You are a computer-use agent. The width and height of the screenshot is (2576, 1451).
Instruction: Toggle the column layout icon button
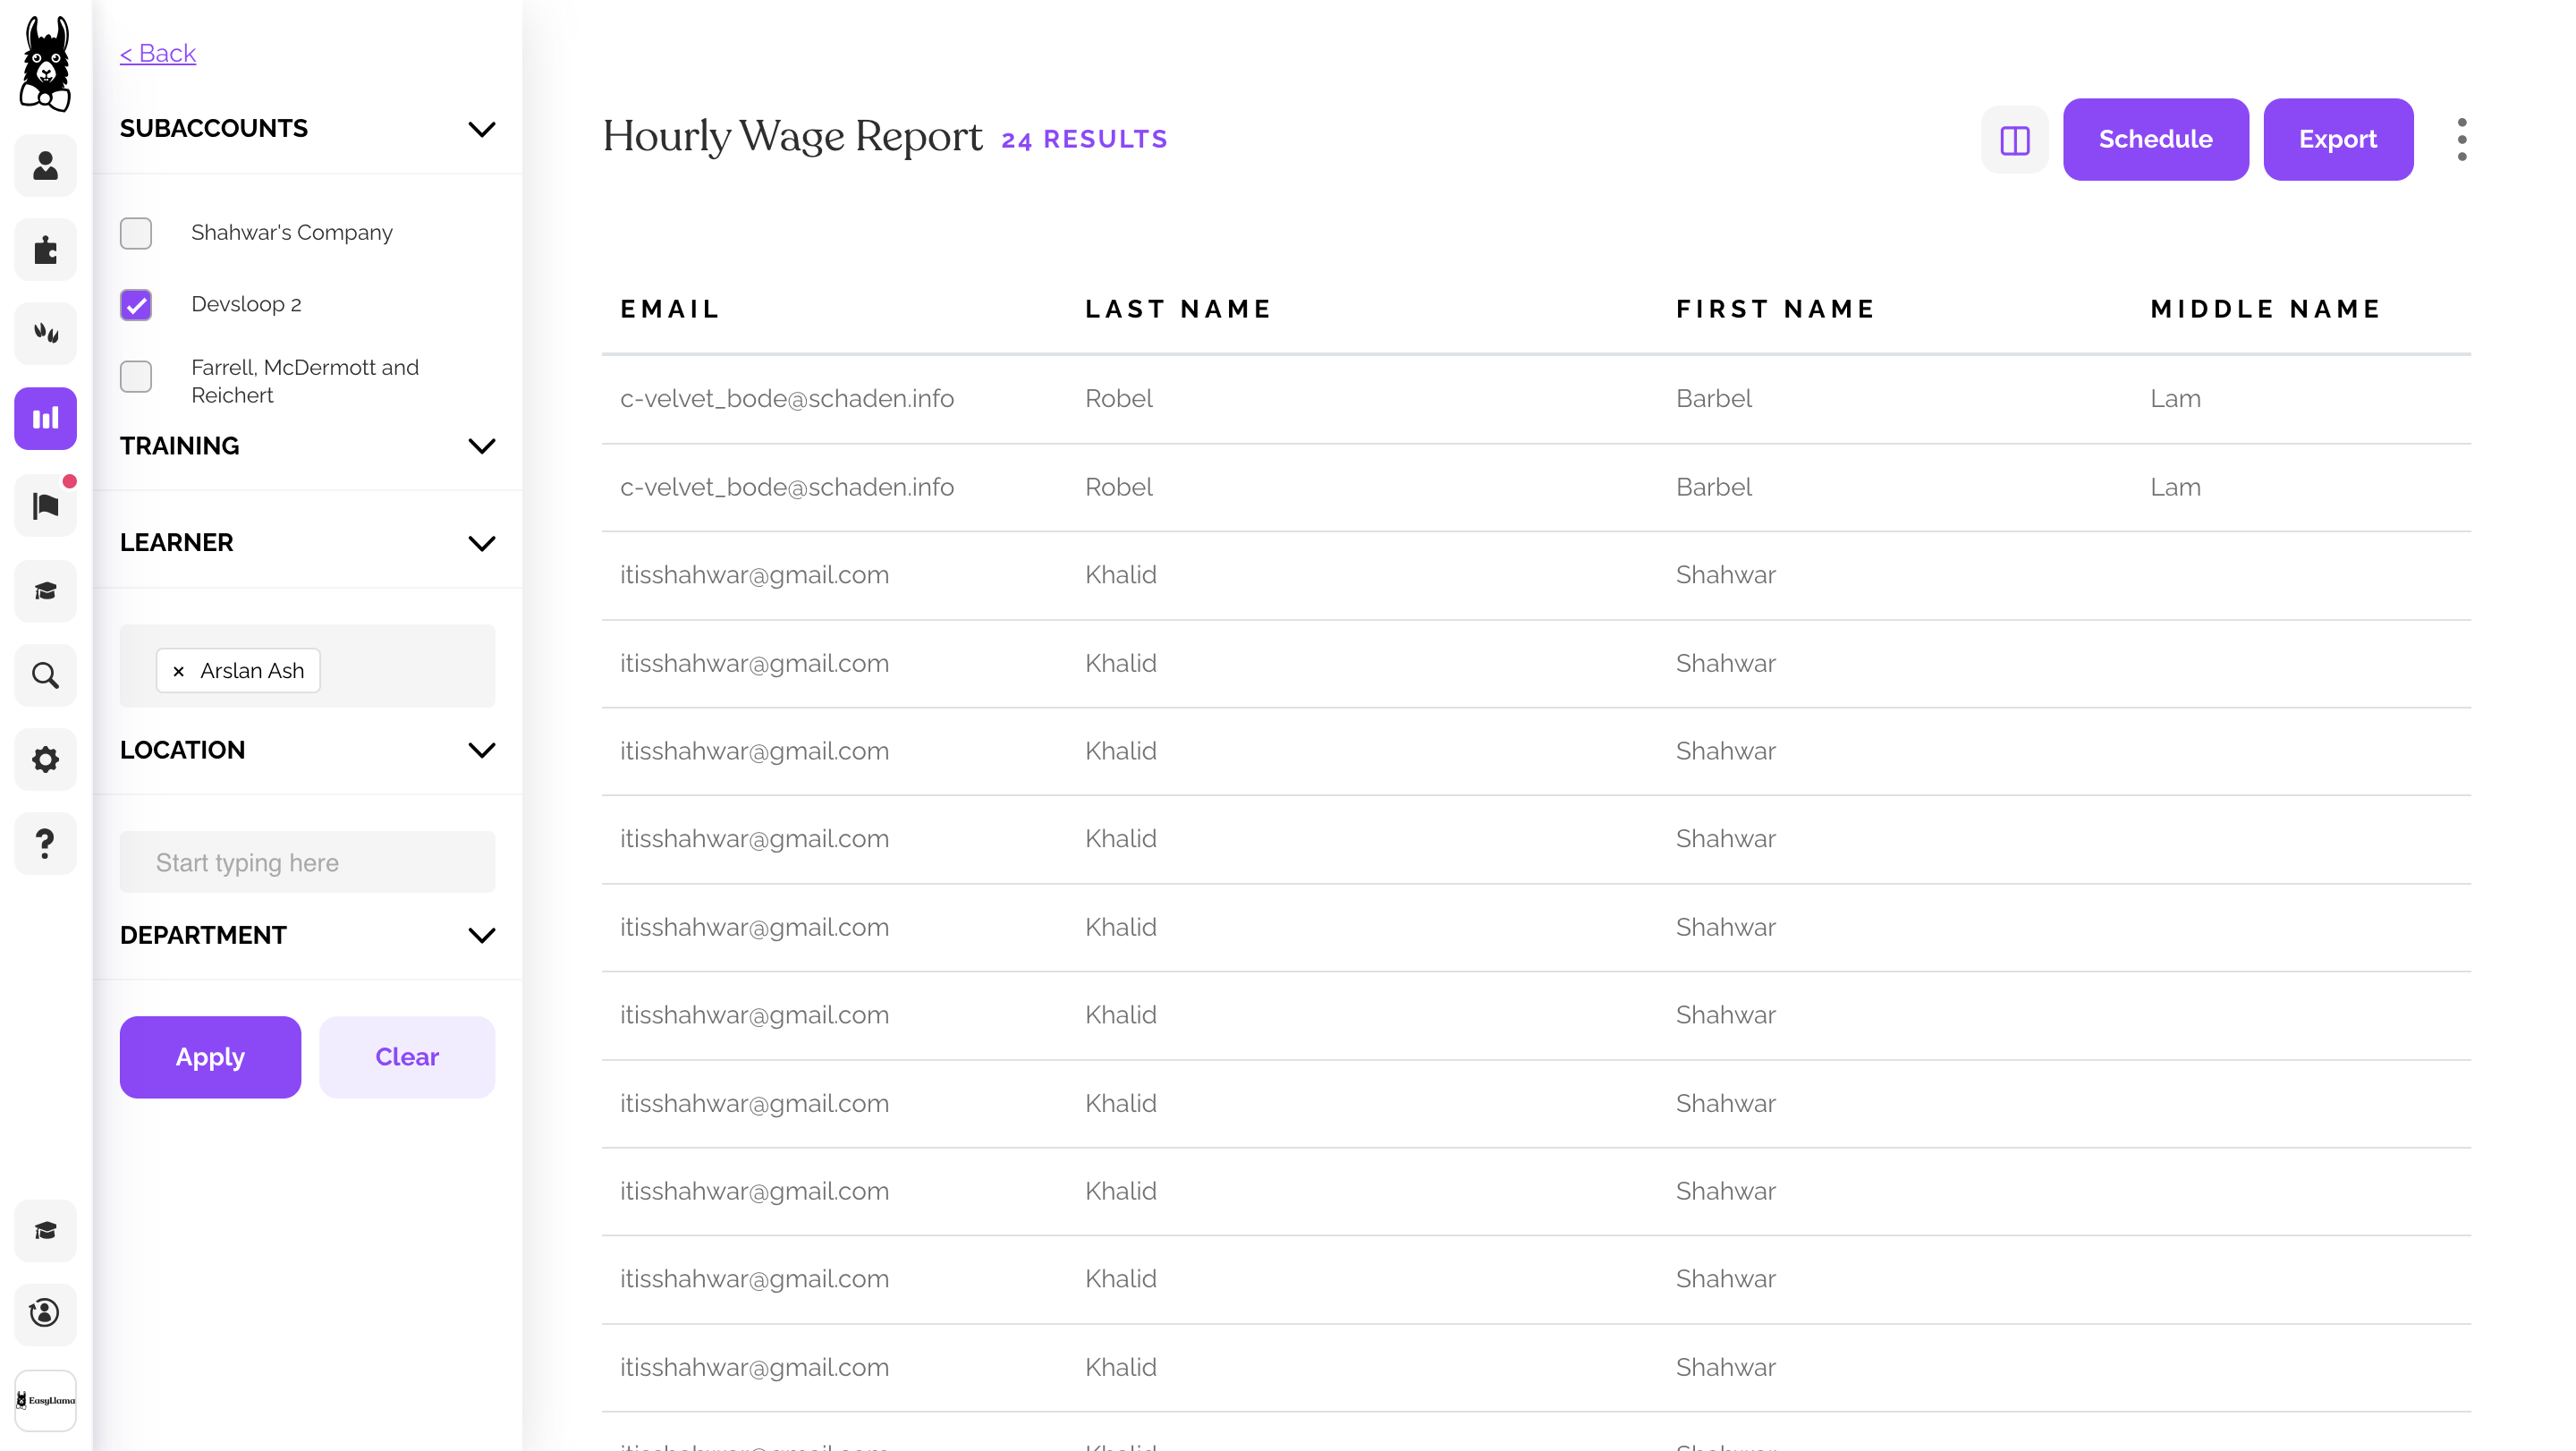(x=2014, y=139)
